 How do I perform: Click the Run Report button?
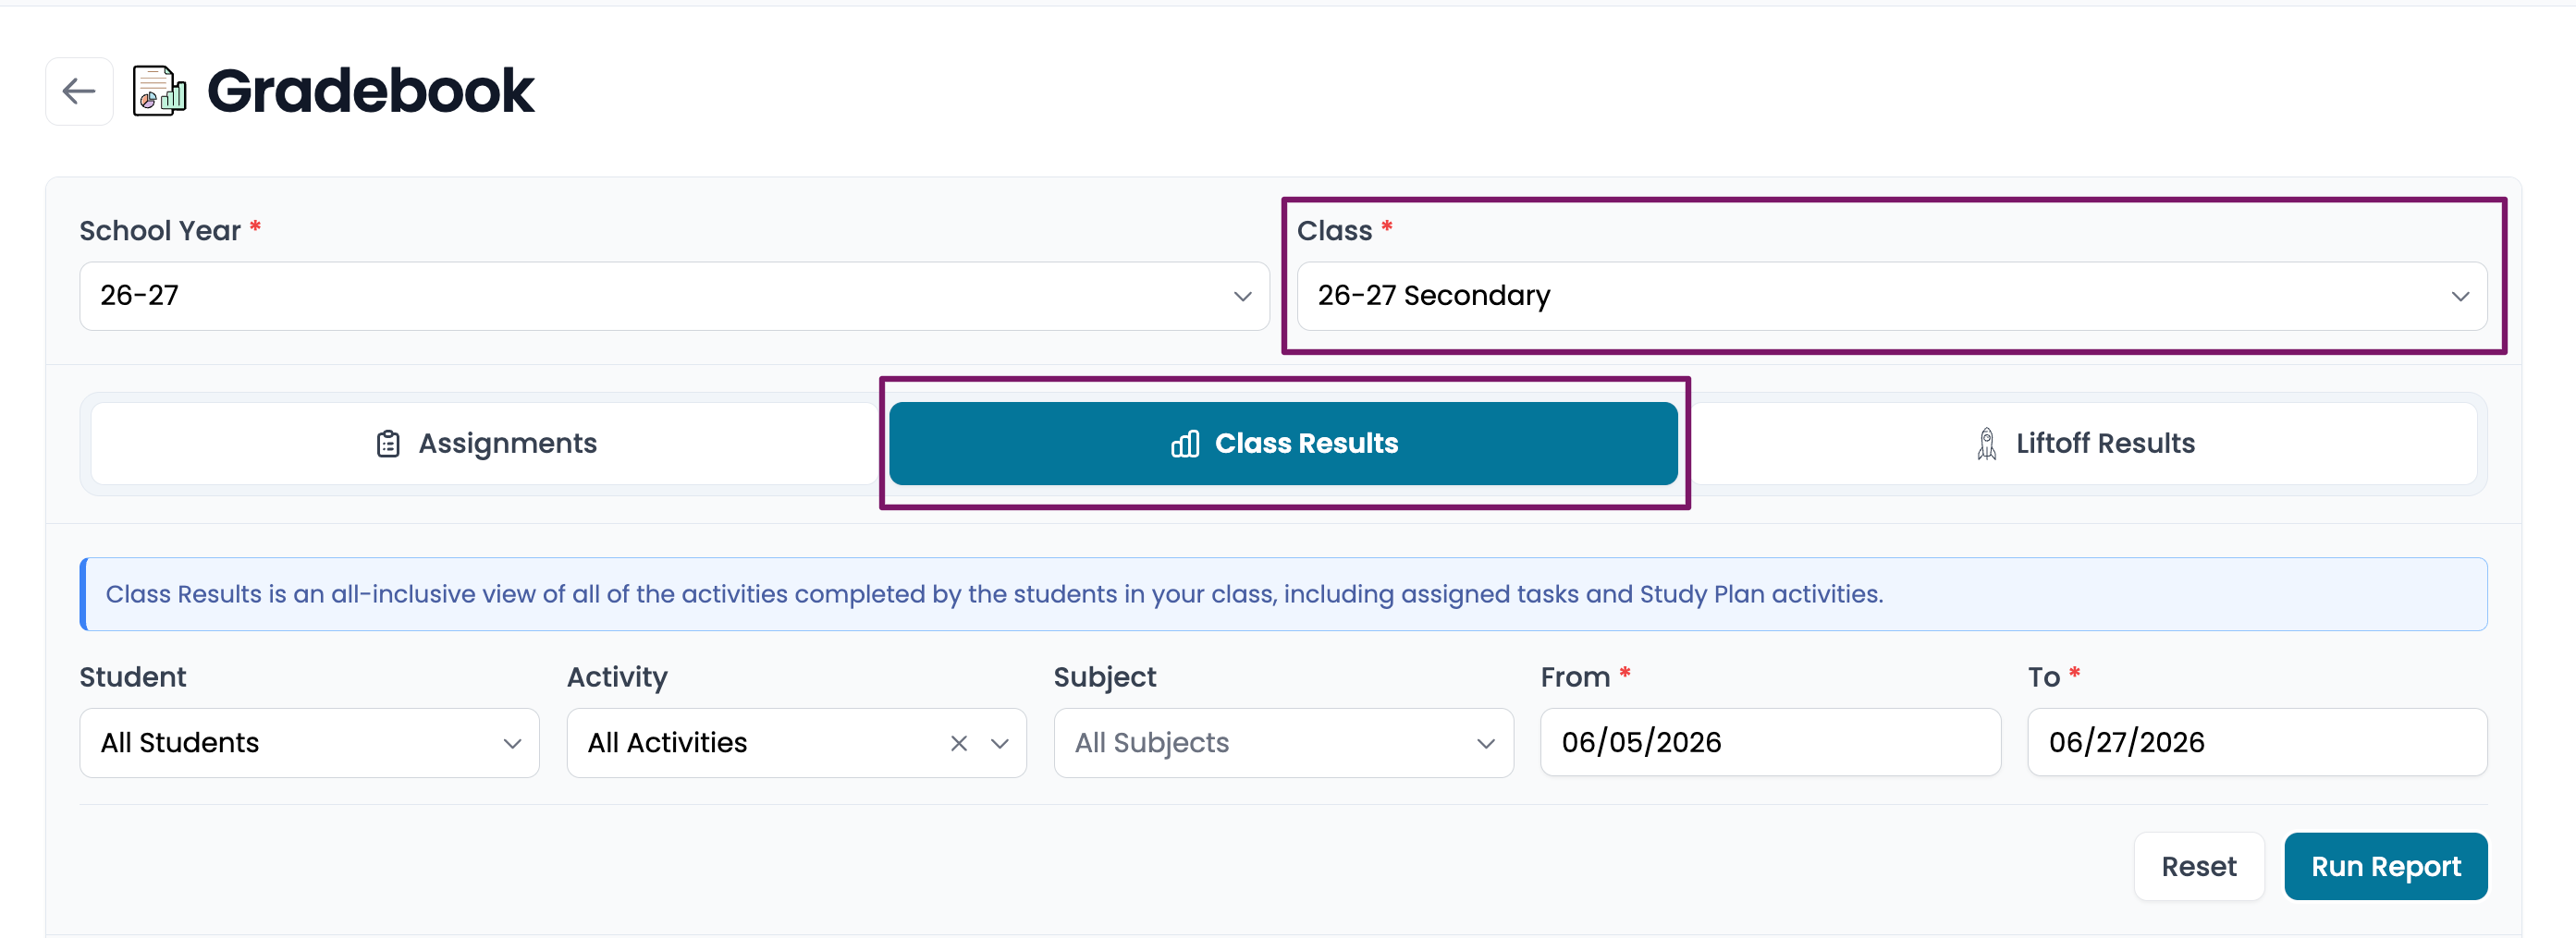2385,866
